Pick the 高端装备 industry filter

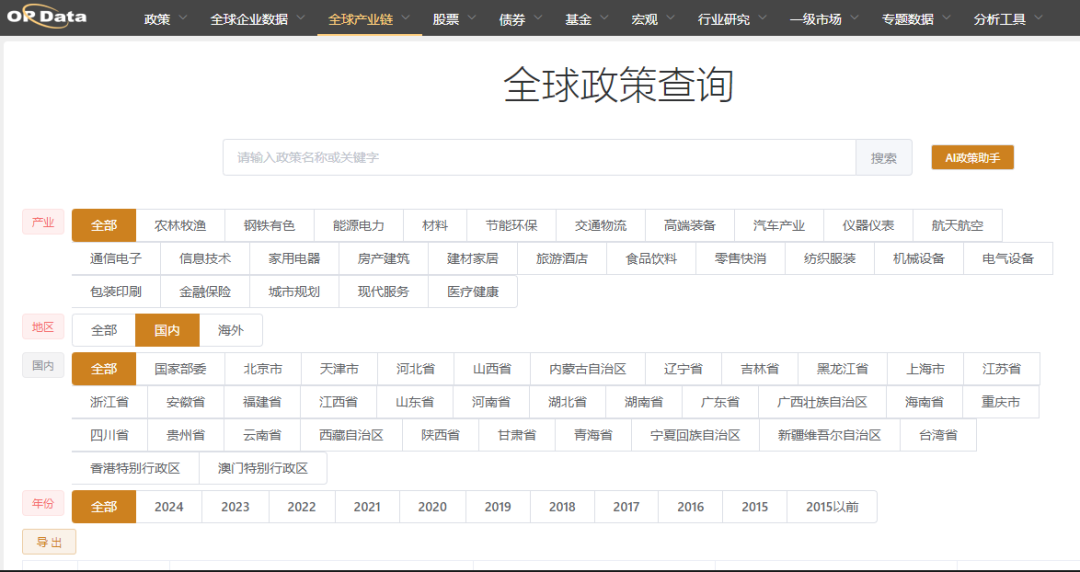click(690, 225)
